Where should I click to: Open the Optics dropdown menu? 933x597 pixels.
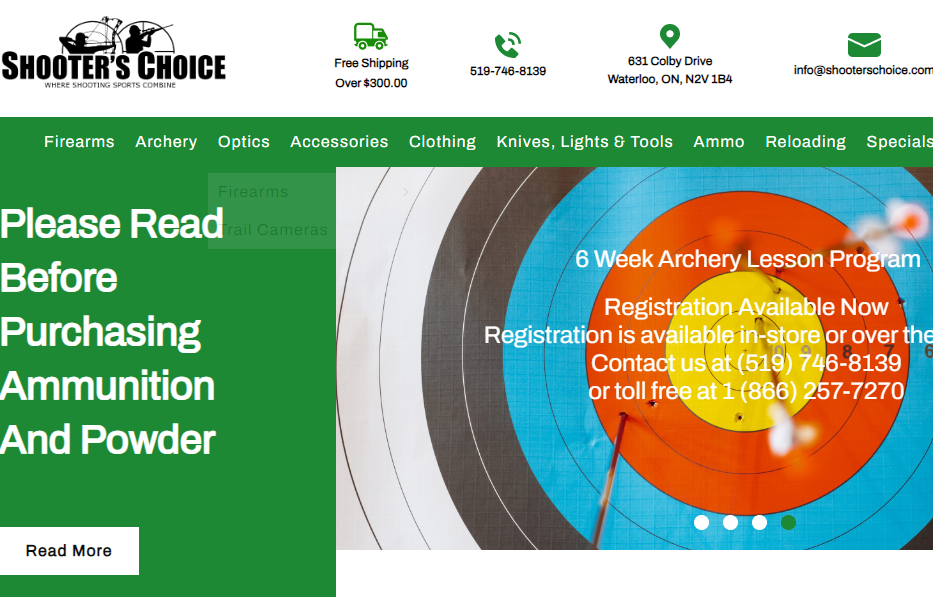coord(243,142)
